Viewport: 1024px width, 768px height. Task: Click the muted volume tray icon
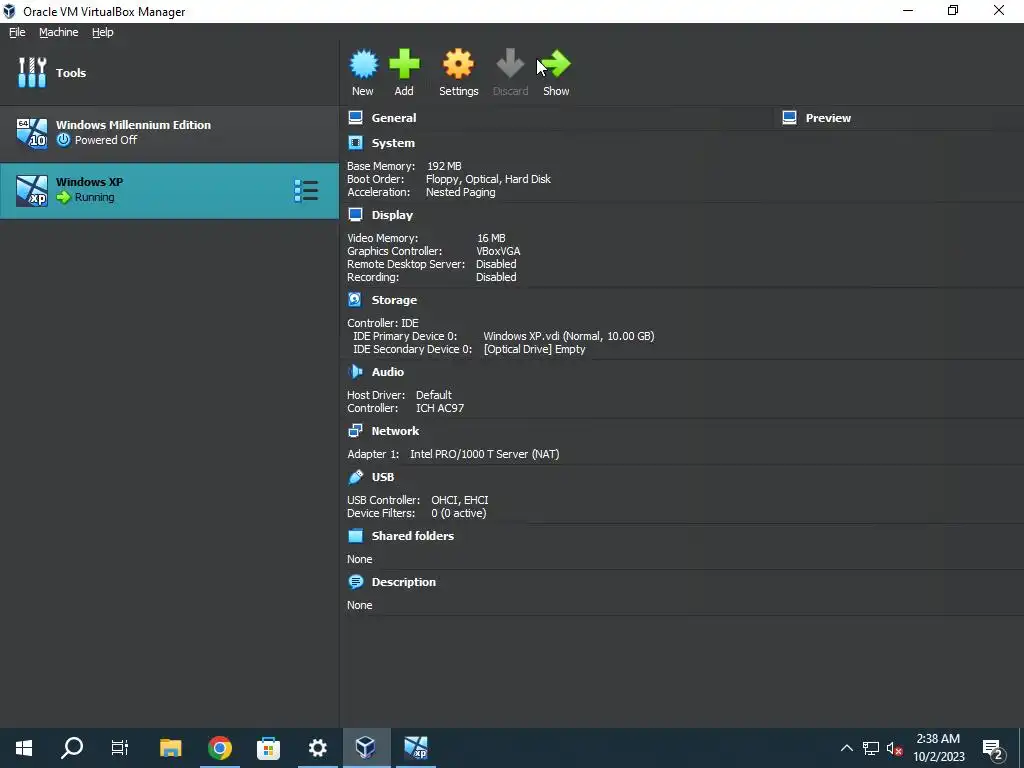pyautogui.click(x=895, y=748)
